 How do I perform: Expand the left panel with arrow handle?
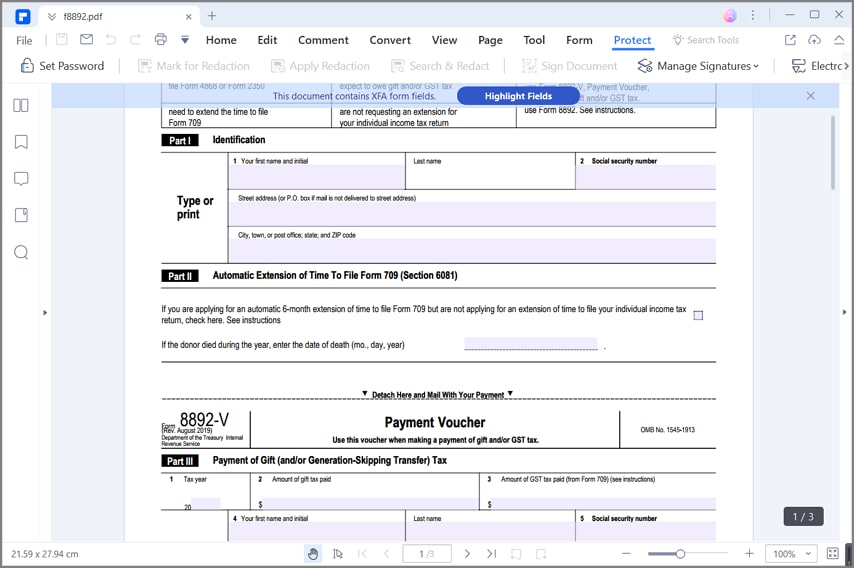pos(45,313)
